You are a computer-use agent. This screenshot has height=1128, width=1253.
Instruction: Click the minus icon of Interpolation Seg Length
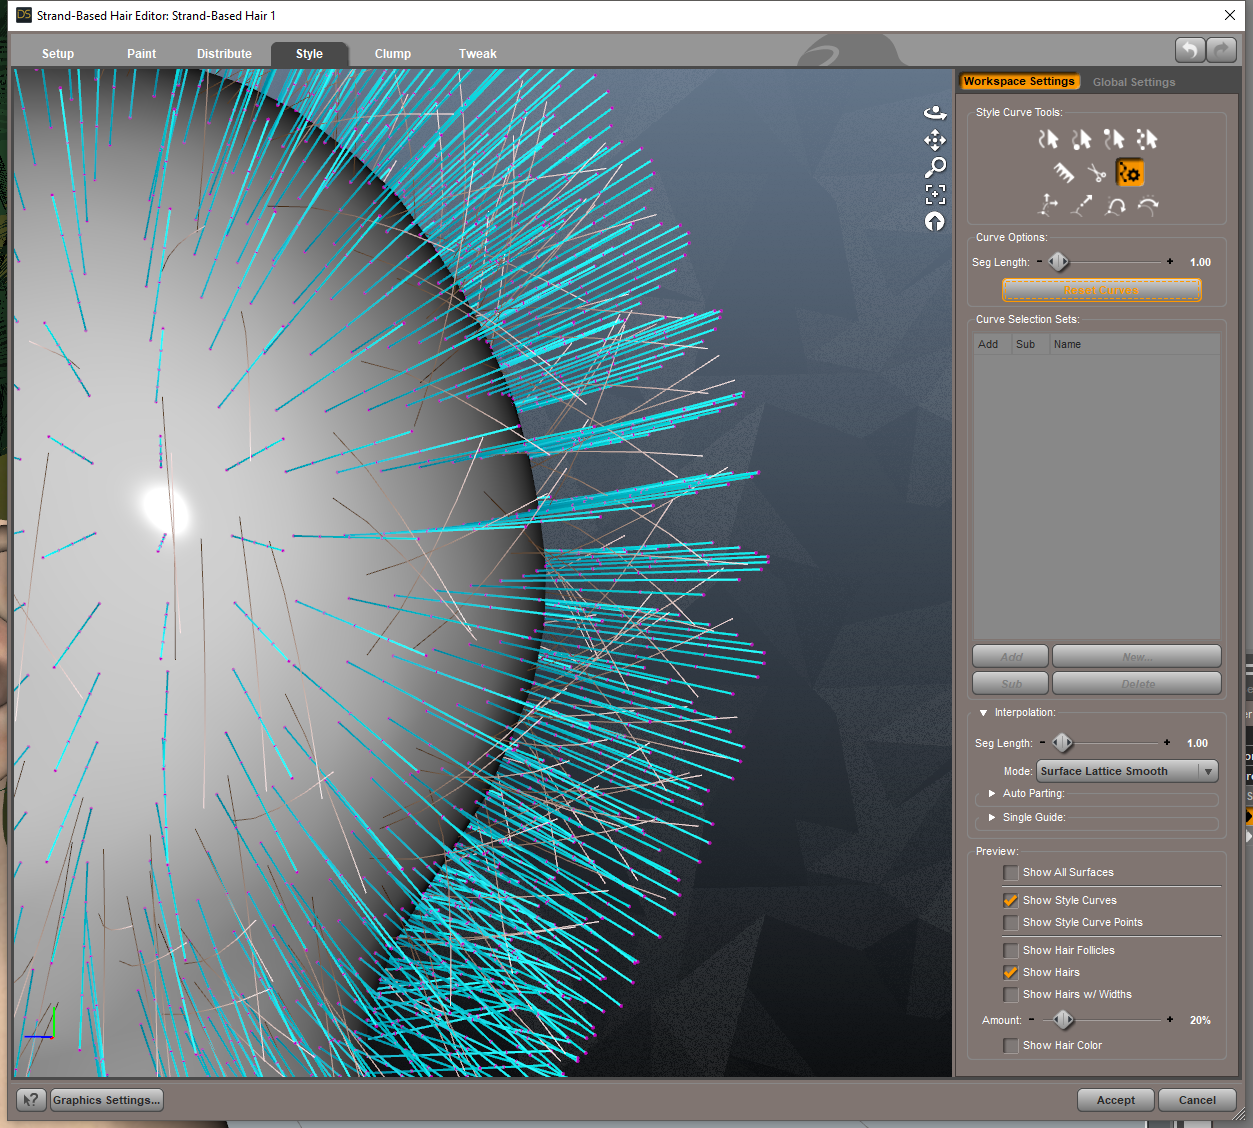click(1042, 742)
